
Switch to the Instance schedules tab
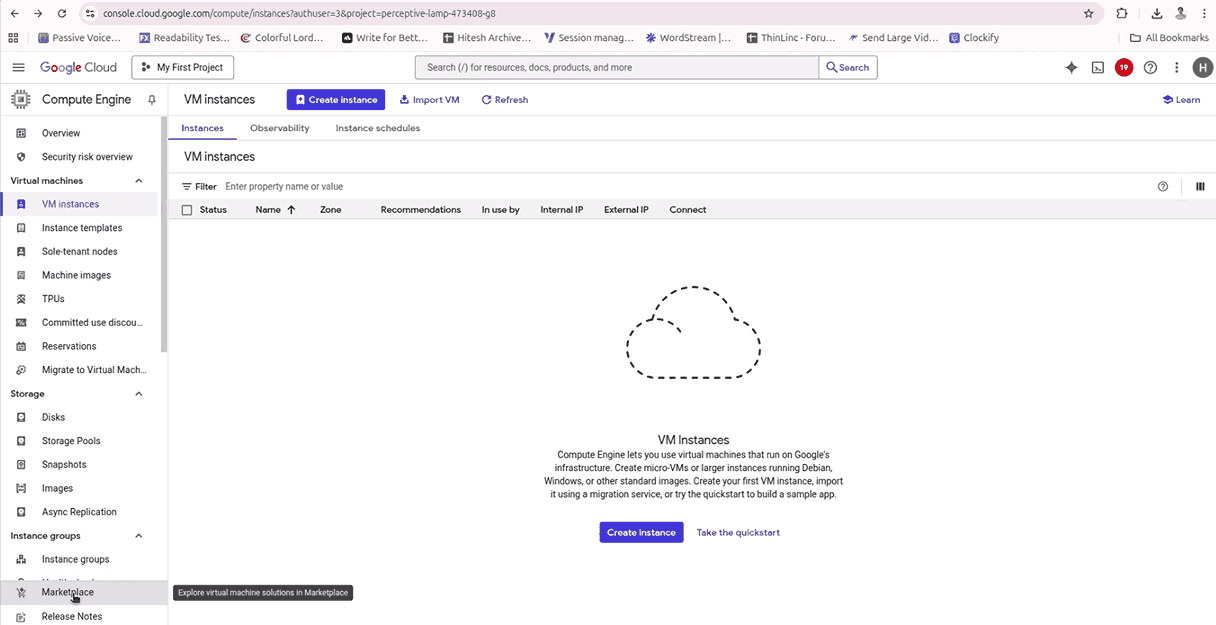click(x=377, y=128)
